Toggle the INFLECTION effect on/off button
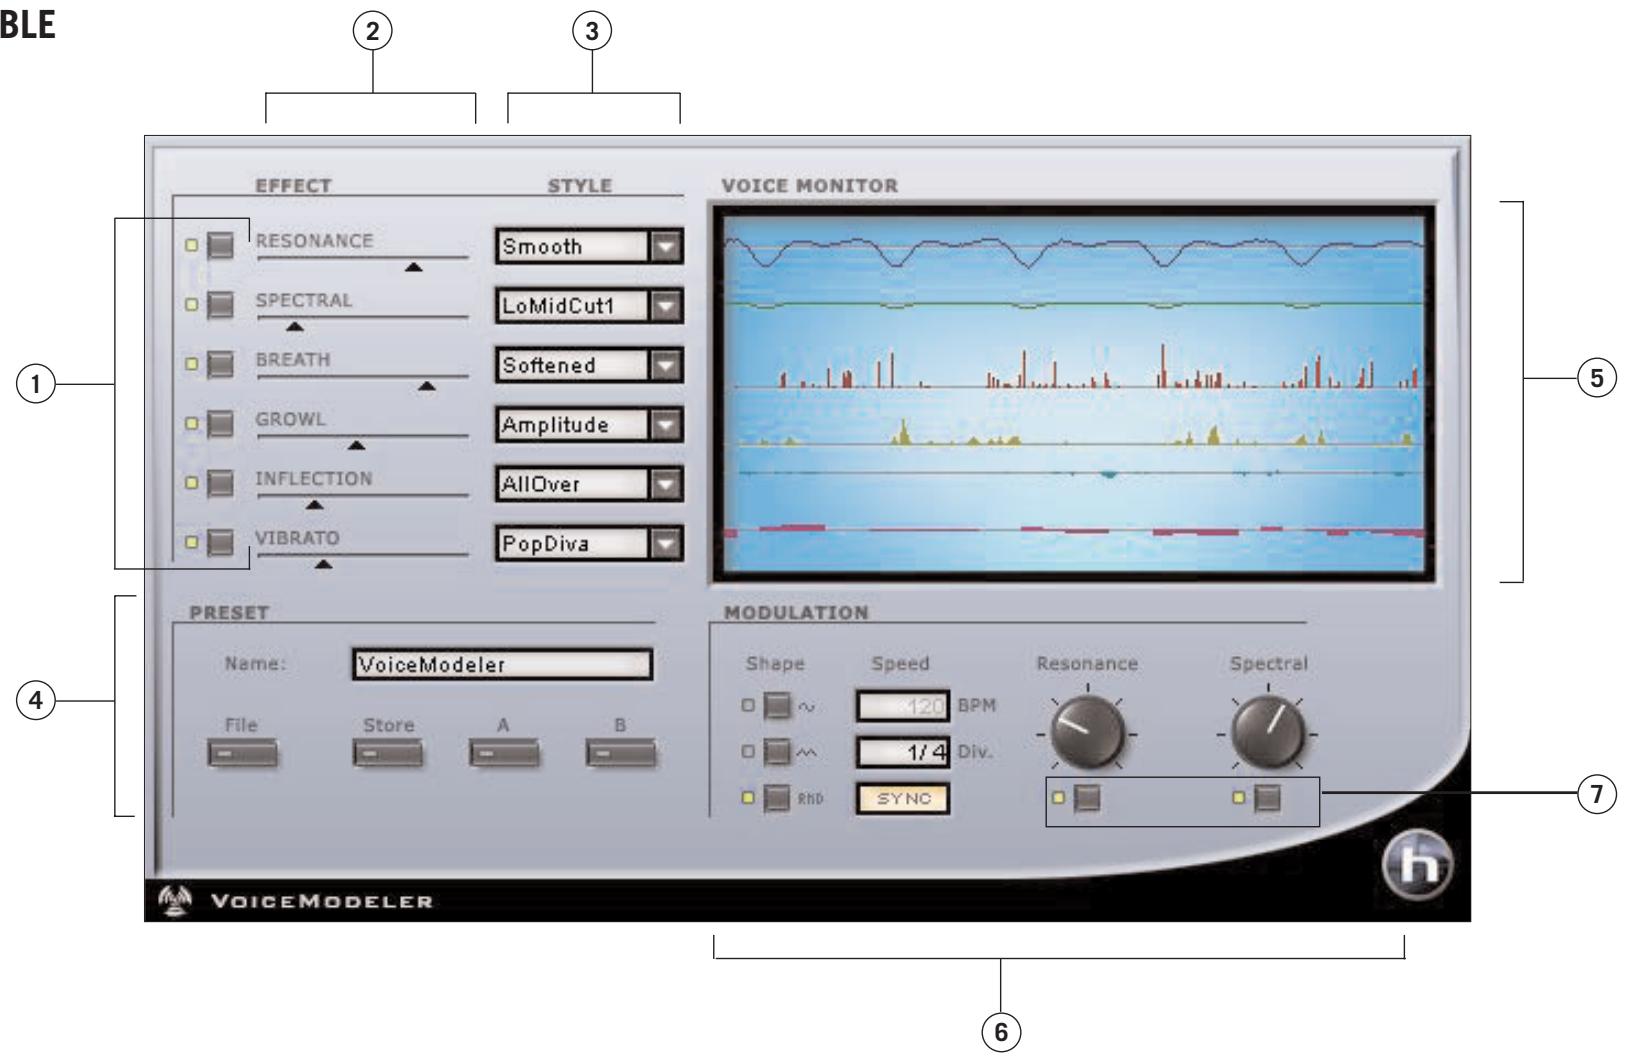 [220, 483]
